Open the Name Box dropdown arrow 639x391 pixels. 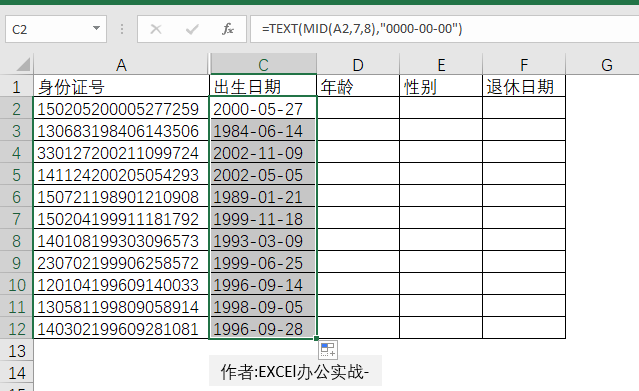(x=96, y=29)
